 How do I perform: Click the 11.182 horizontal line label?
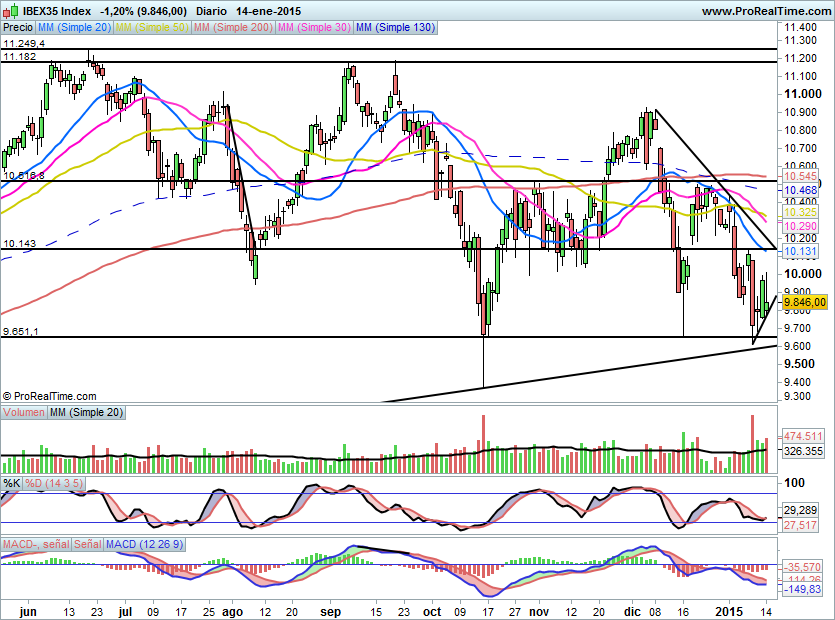pos(19,56)
